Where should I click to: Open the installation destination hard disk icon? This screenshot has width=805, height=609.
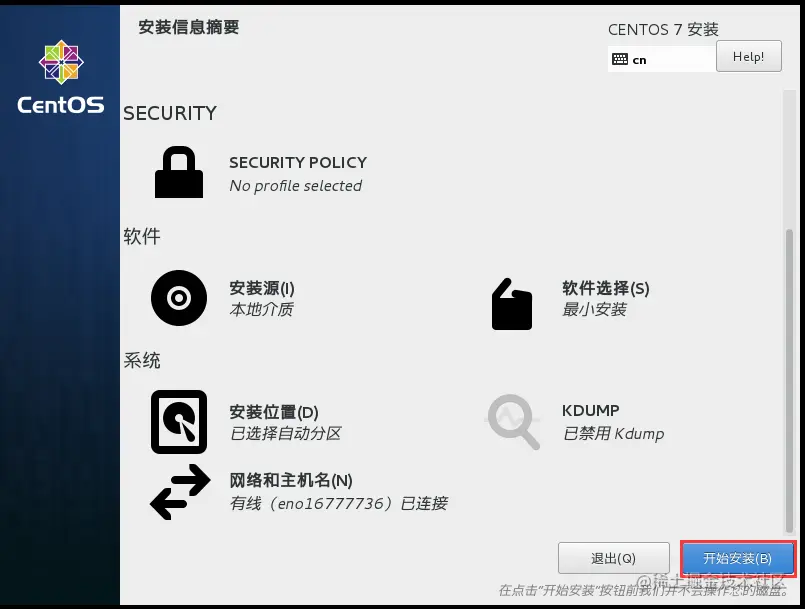tap(179, 422)
